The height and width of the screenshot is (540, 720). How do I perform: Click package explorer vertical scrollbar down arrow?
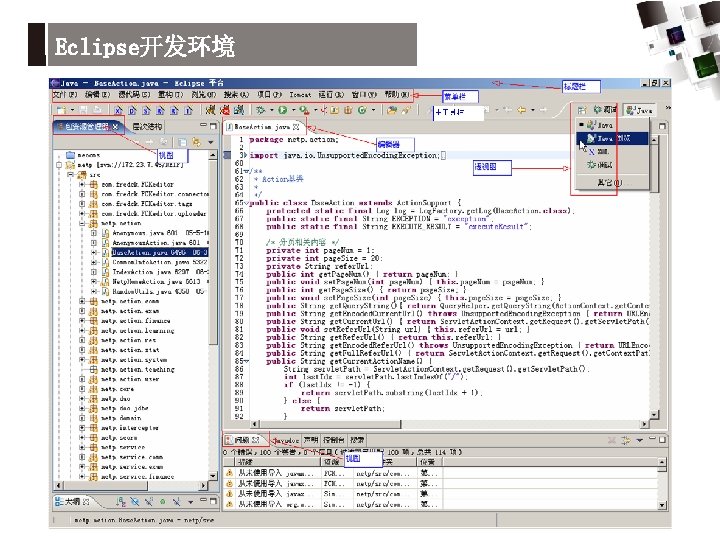click(x=213, y=476)
